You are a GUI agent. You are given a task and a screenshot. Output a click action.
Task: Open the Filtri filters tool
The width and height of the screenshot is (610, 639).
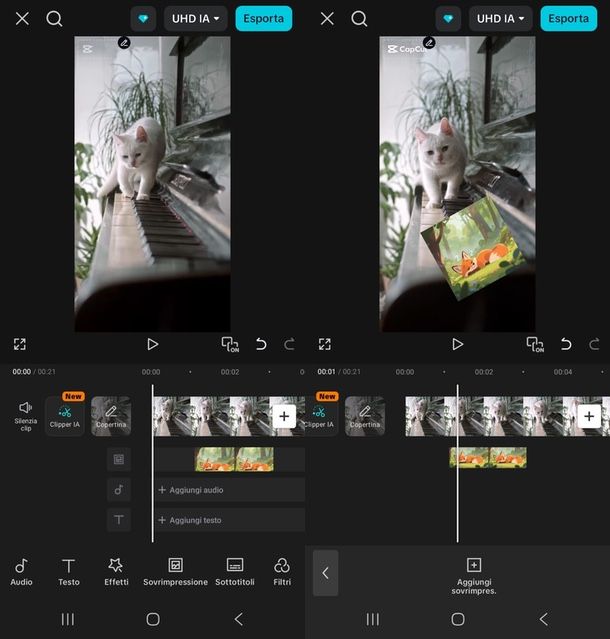(282, 571)
